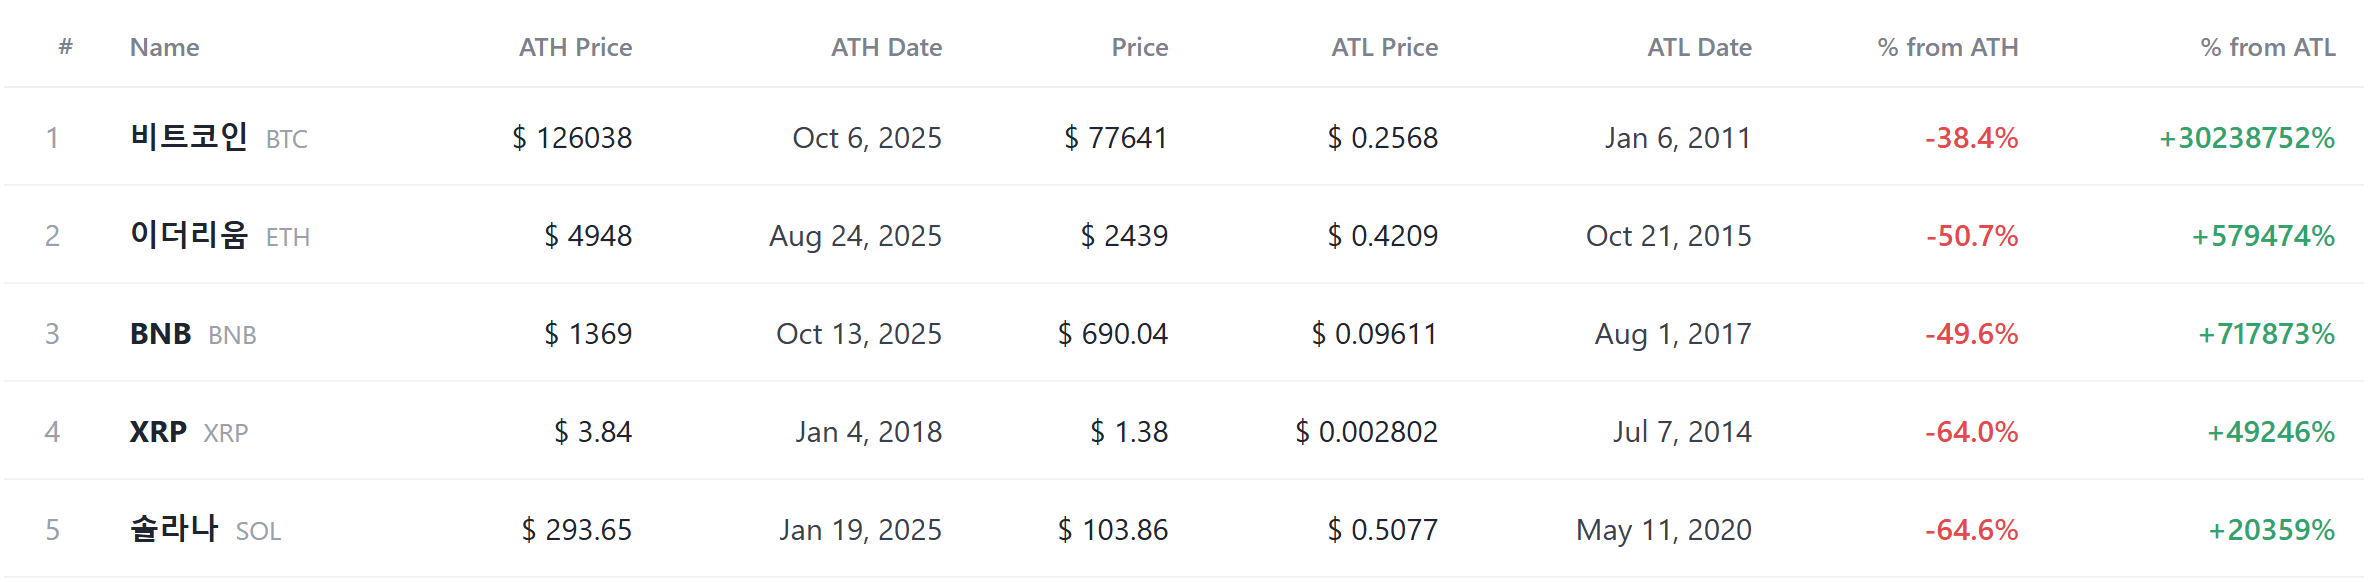This screenshot has height=582, width=2368.
Task: Open the 비트코인 BTC coin link
Action: (218, 137)
